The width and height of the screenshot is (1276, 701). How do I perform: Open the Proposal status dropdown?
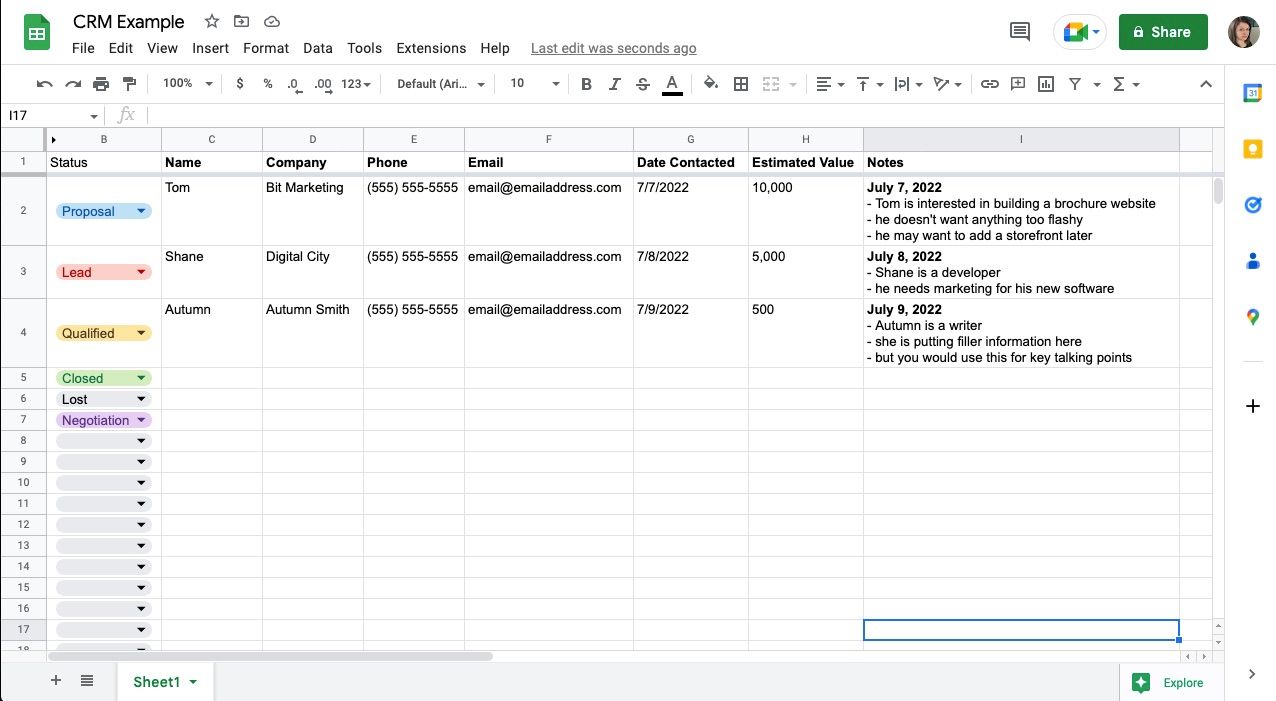pos(141,211)
